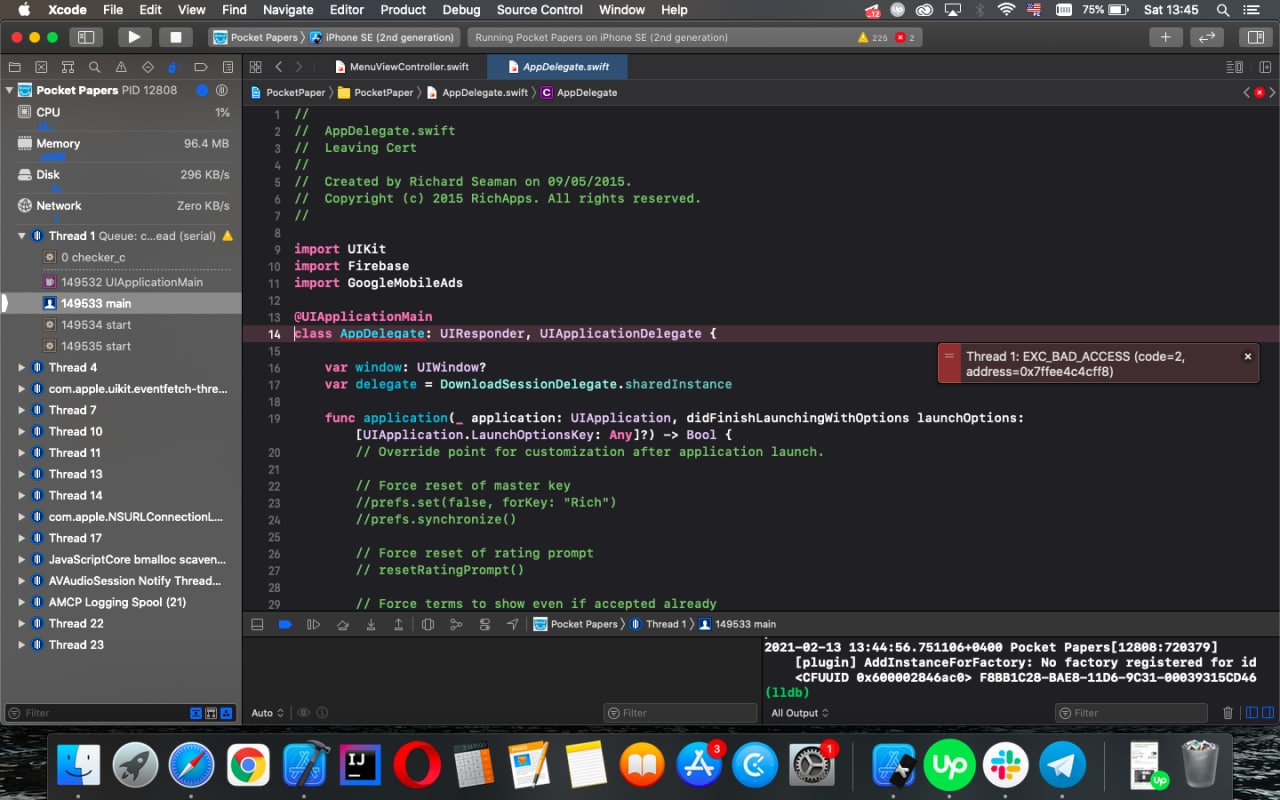This screenshot has height=800, width=1280.
Task: Open the Find navigator magnifier
Action: 94,67
